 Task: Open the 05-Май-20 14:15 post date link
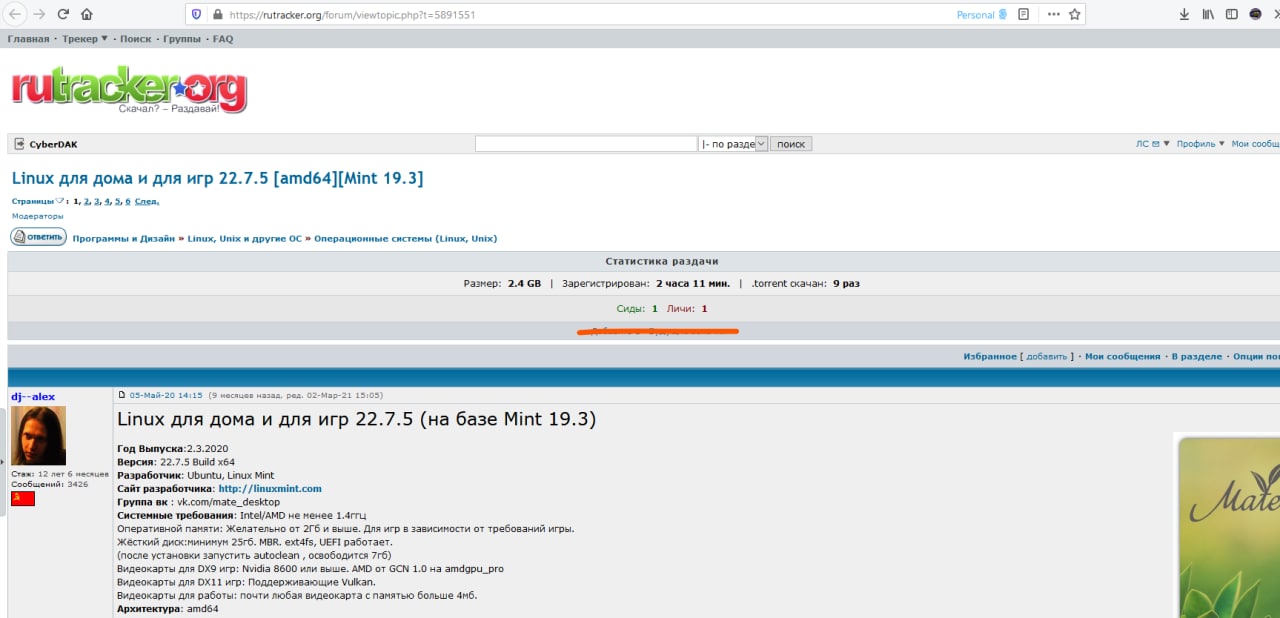click(166, 395)
